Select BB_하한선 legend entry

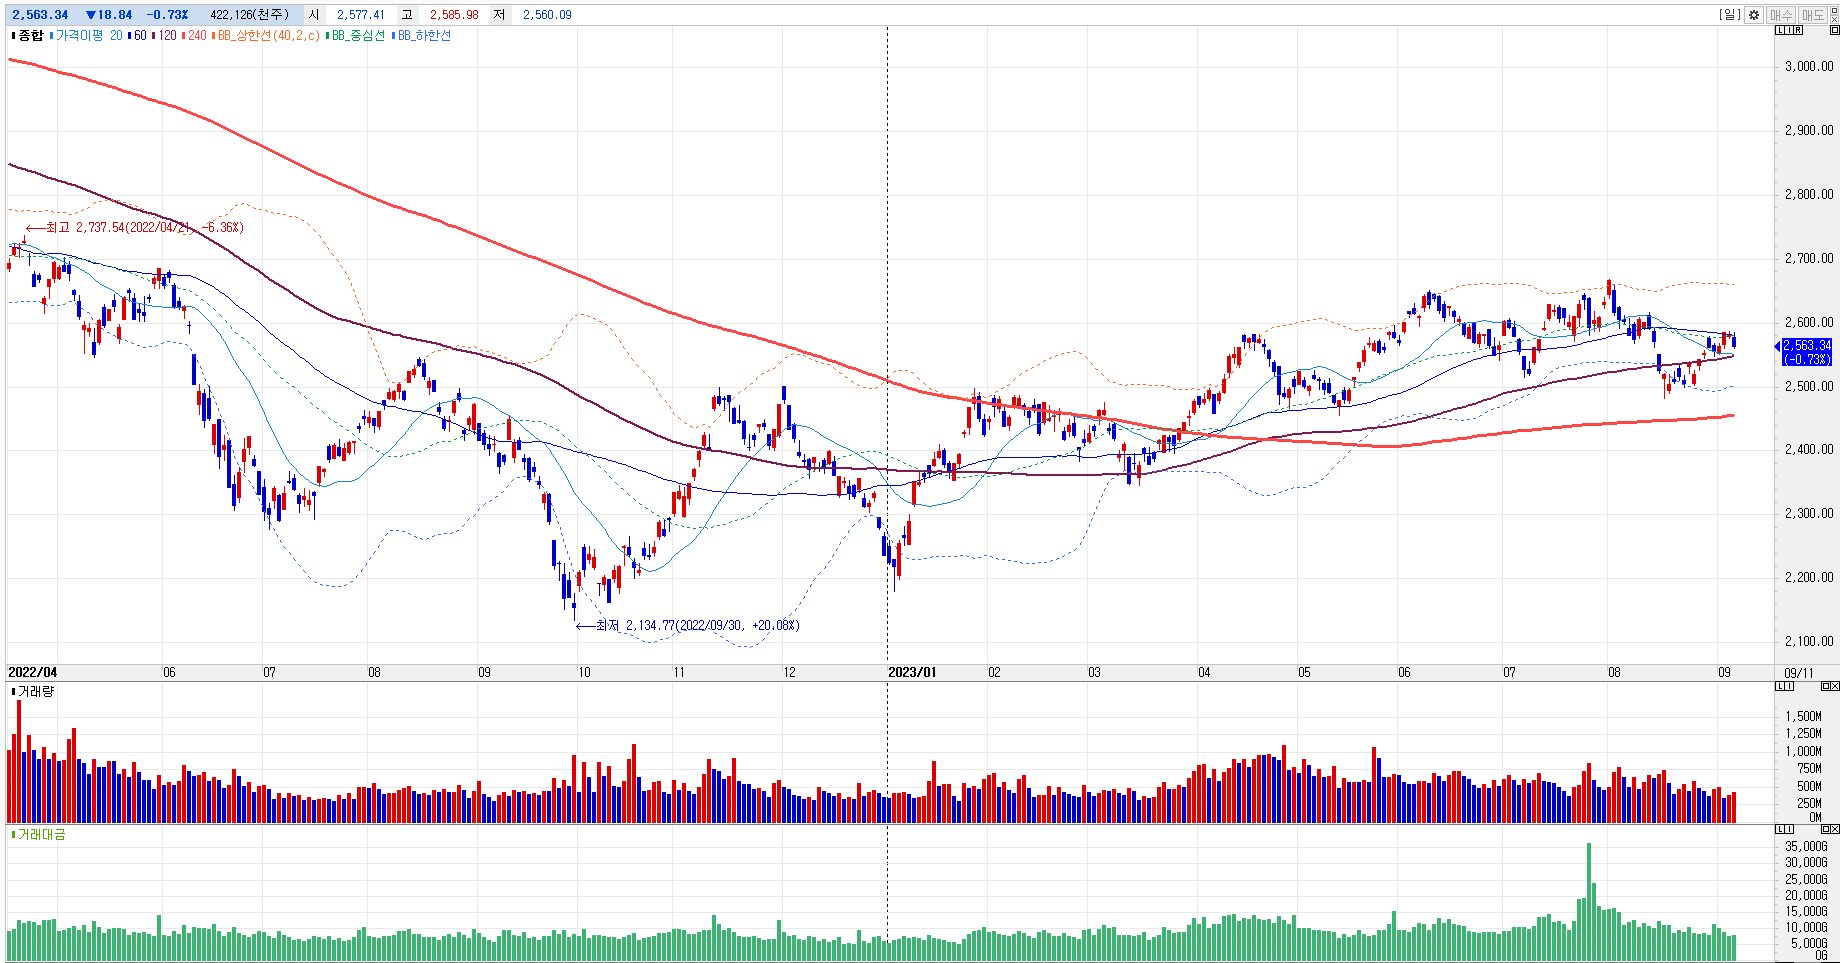[x=424, y=35]
